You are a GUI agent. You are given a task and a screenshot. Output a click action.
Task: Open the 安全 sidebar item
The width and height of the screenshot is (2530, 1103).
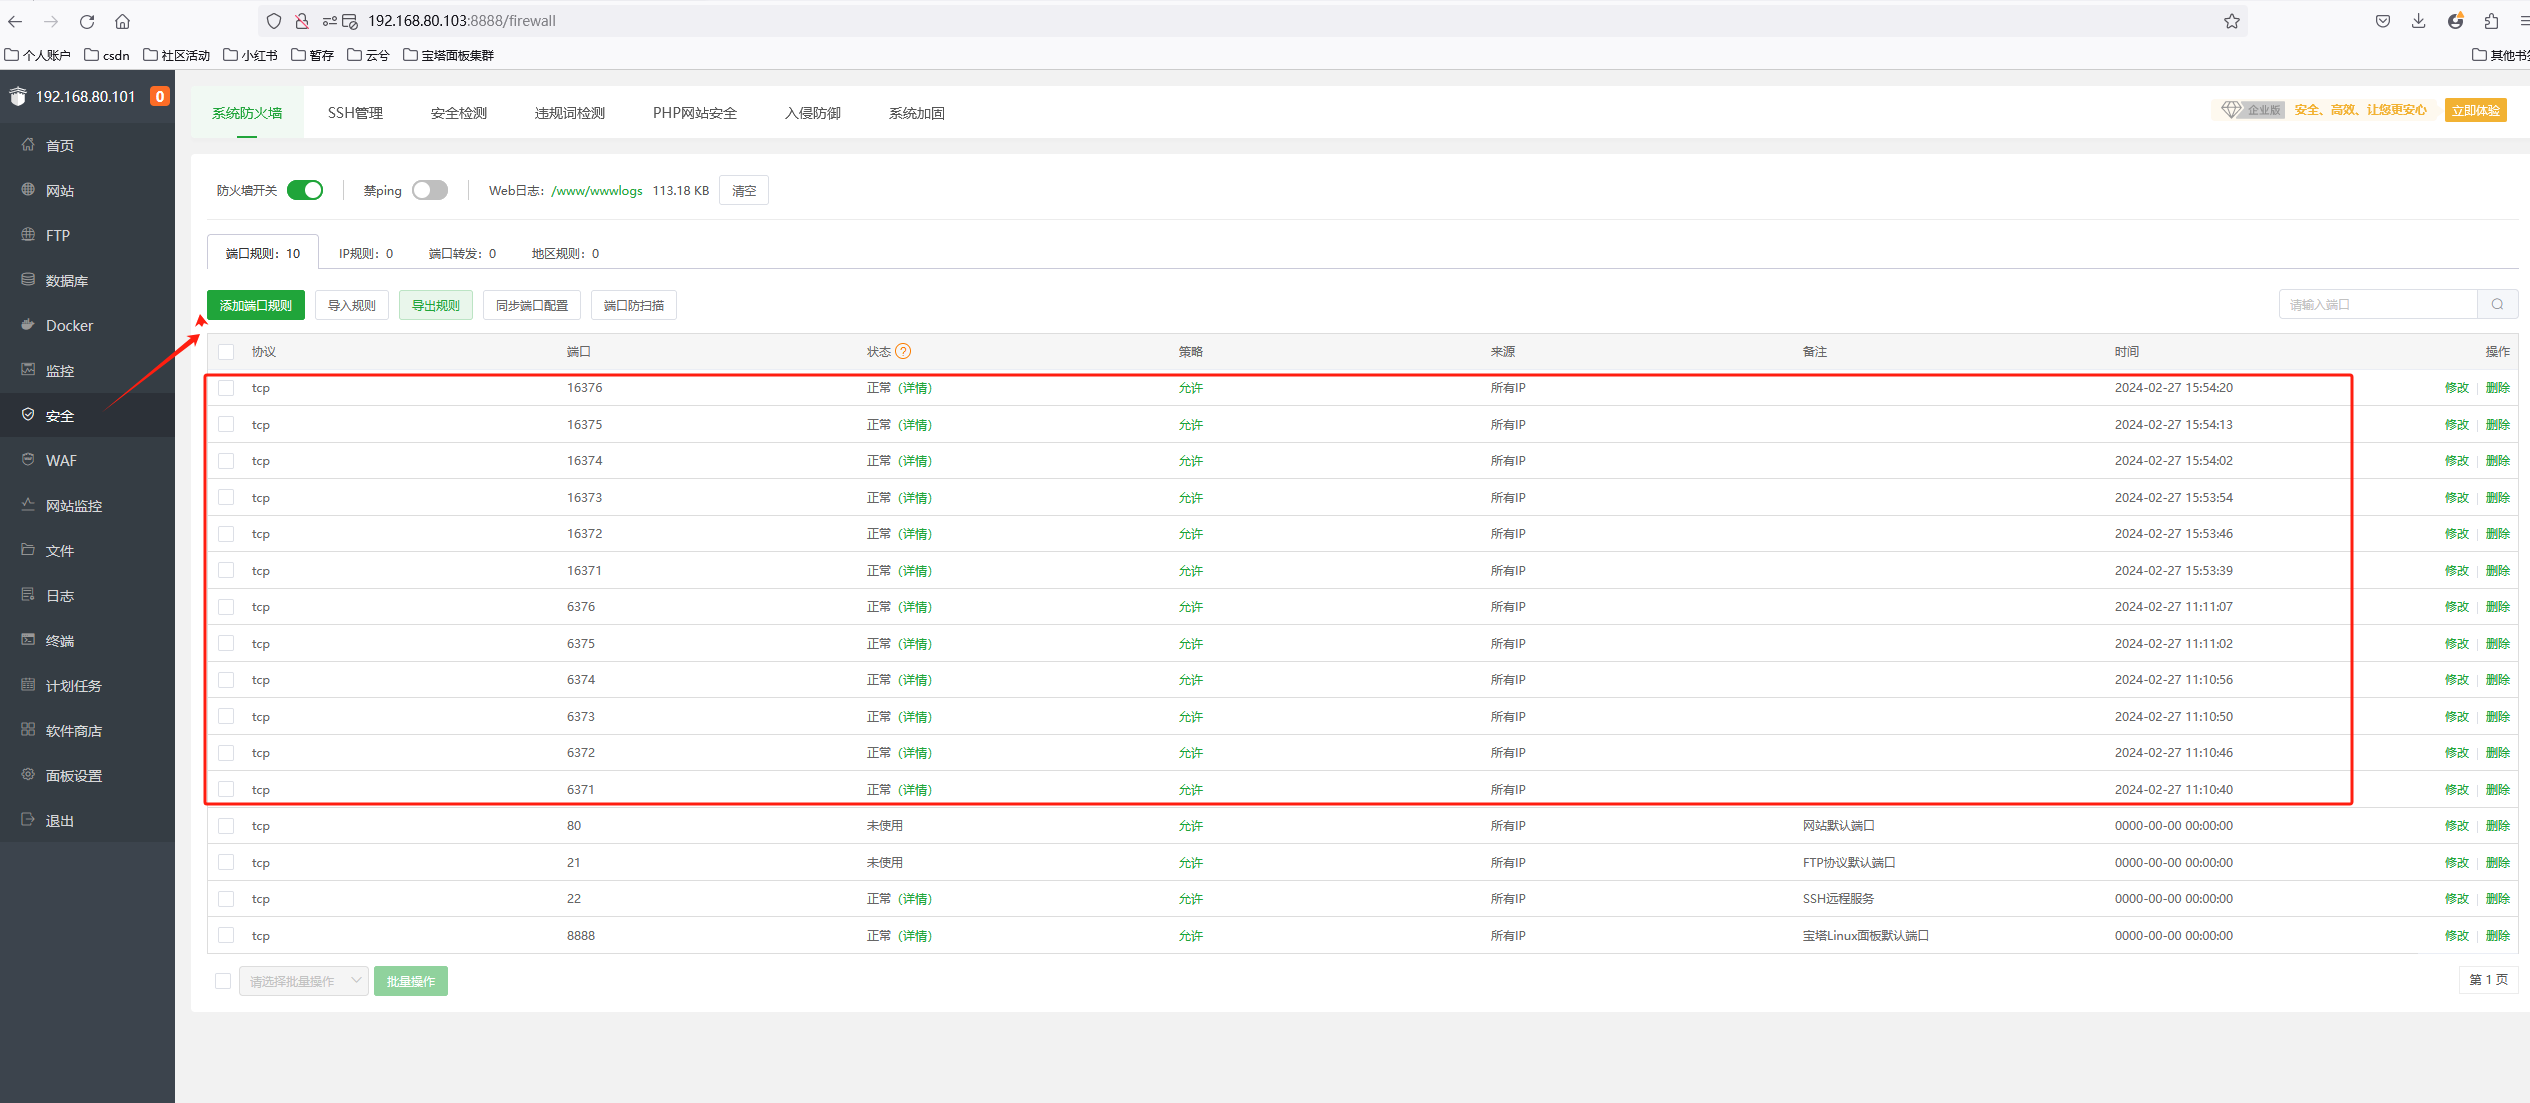pos(87,415)
